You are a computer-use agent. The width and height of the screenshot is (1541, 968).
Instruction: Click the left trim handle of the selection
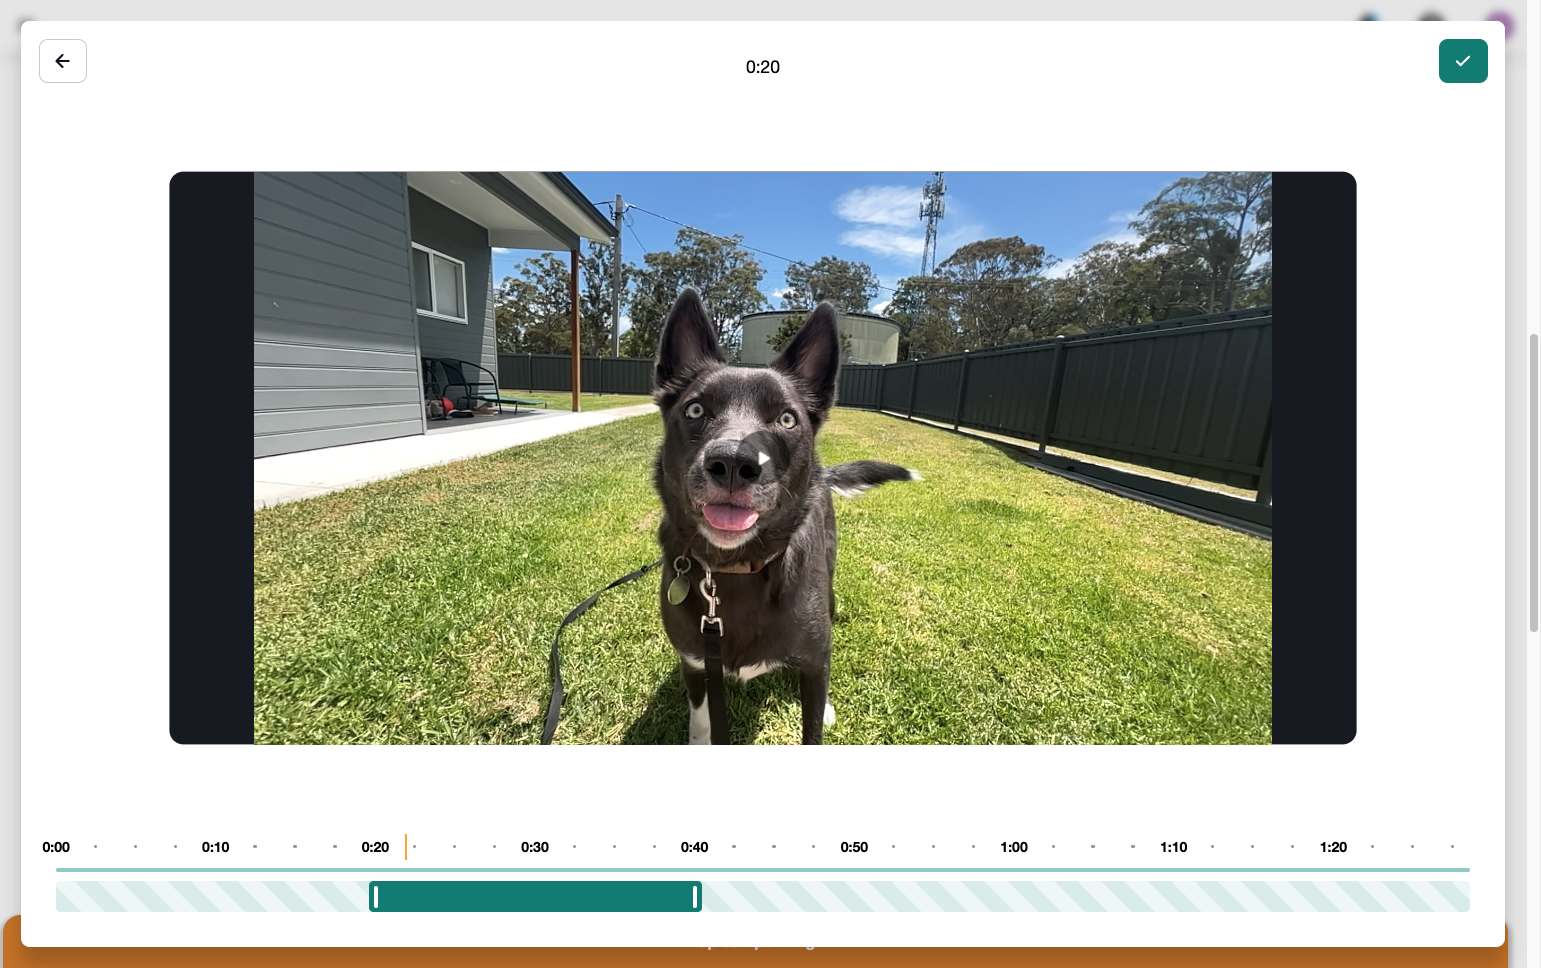click(376, 897)
